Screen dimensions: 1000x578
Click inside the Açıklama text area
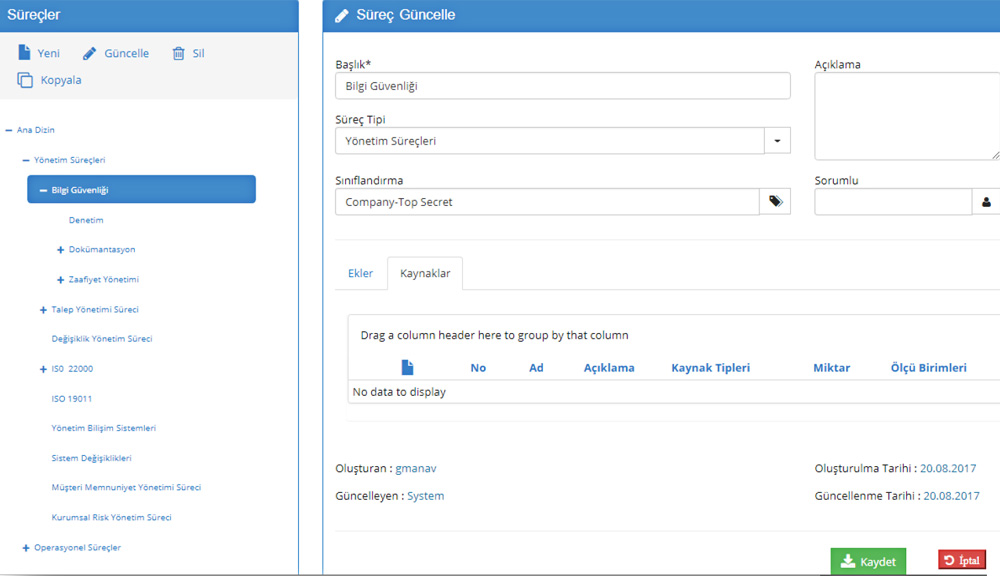click(906, 117)
